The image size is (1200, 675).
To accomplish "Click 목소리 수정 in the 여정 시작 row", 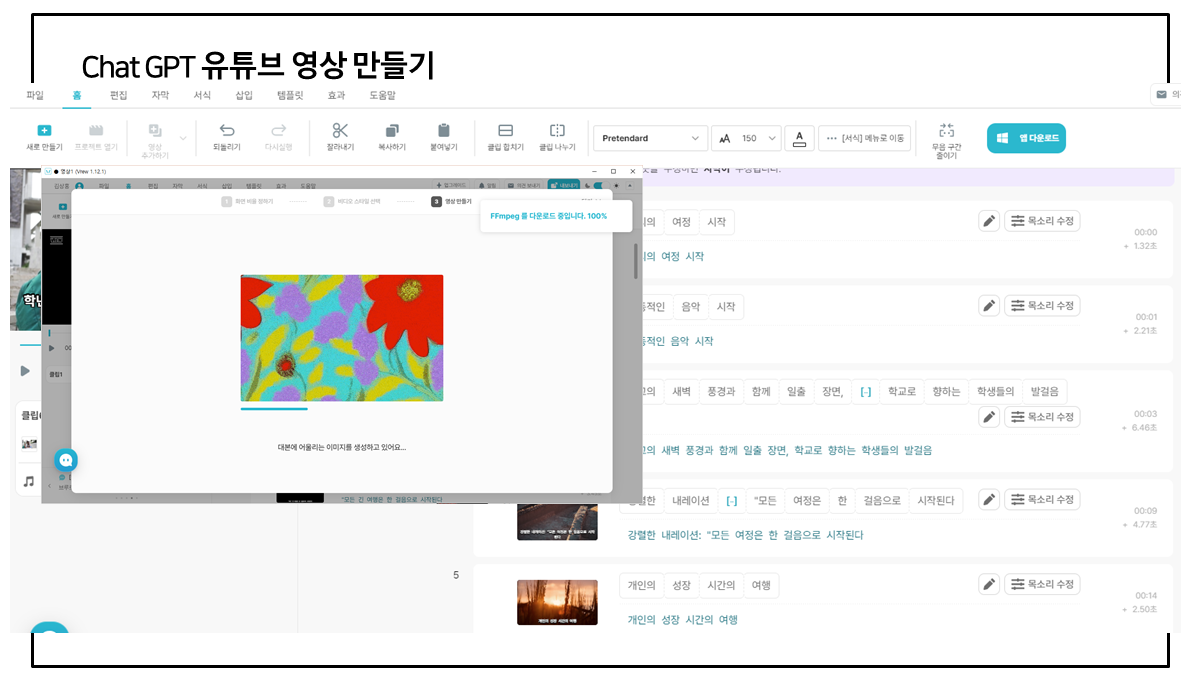I will [x=1042, y=221].
